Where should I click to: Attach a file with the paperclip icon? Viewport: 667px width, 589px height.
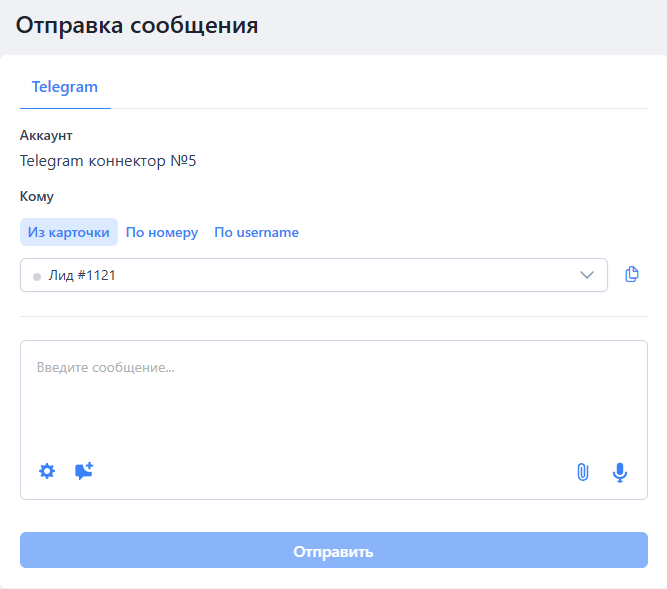point(583,472)
